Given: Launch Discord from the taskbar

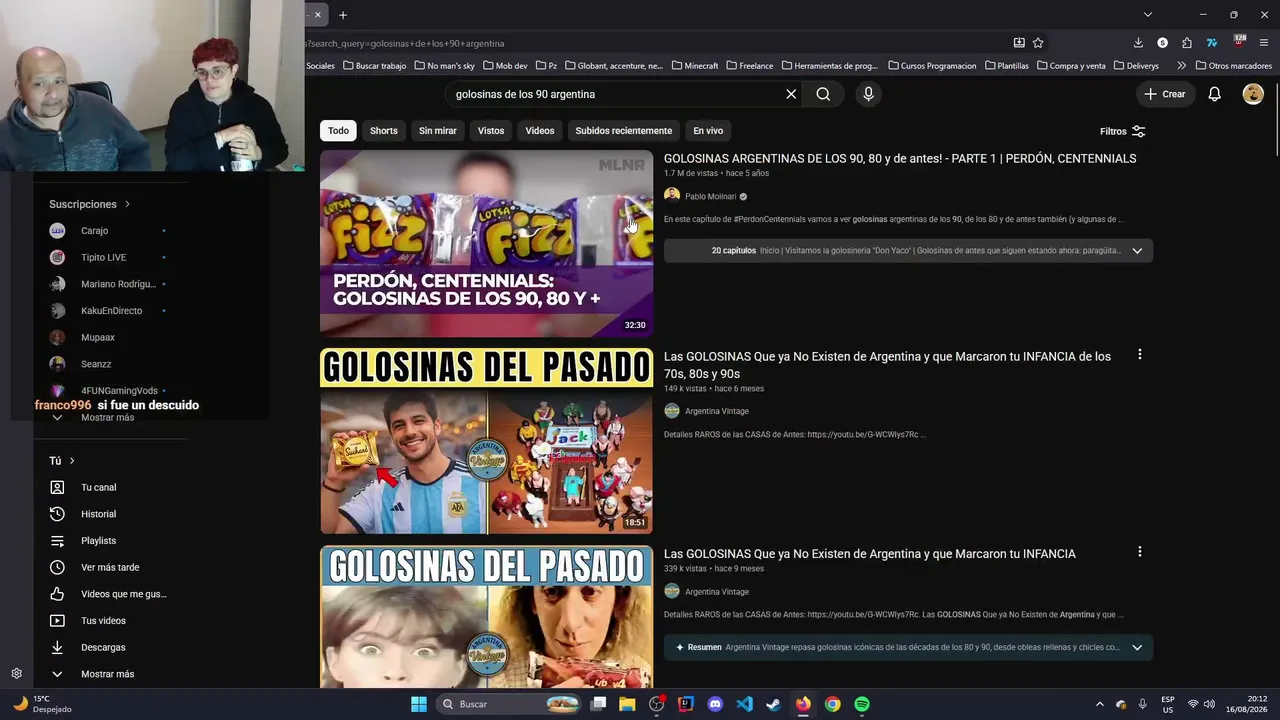Looking at the screenshot, I should click(715, 704).
